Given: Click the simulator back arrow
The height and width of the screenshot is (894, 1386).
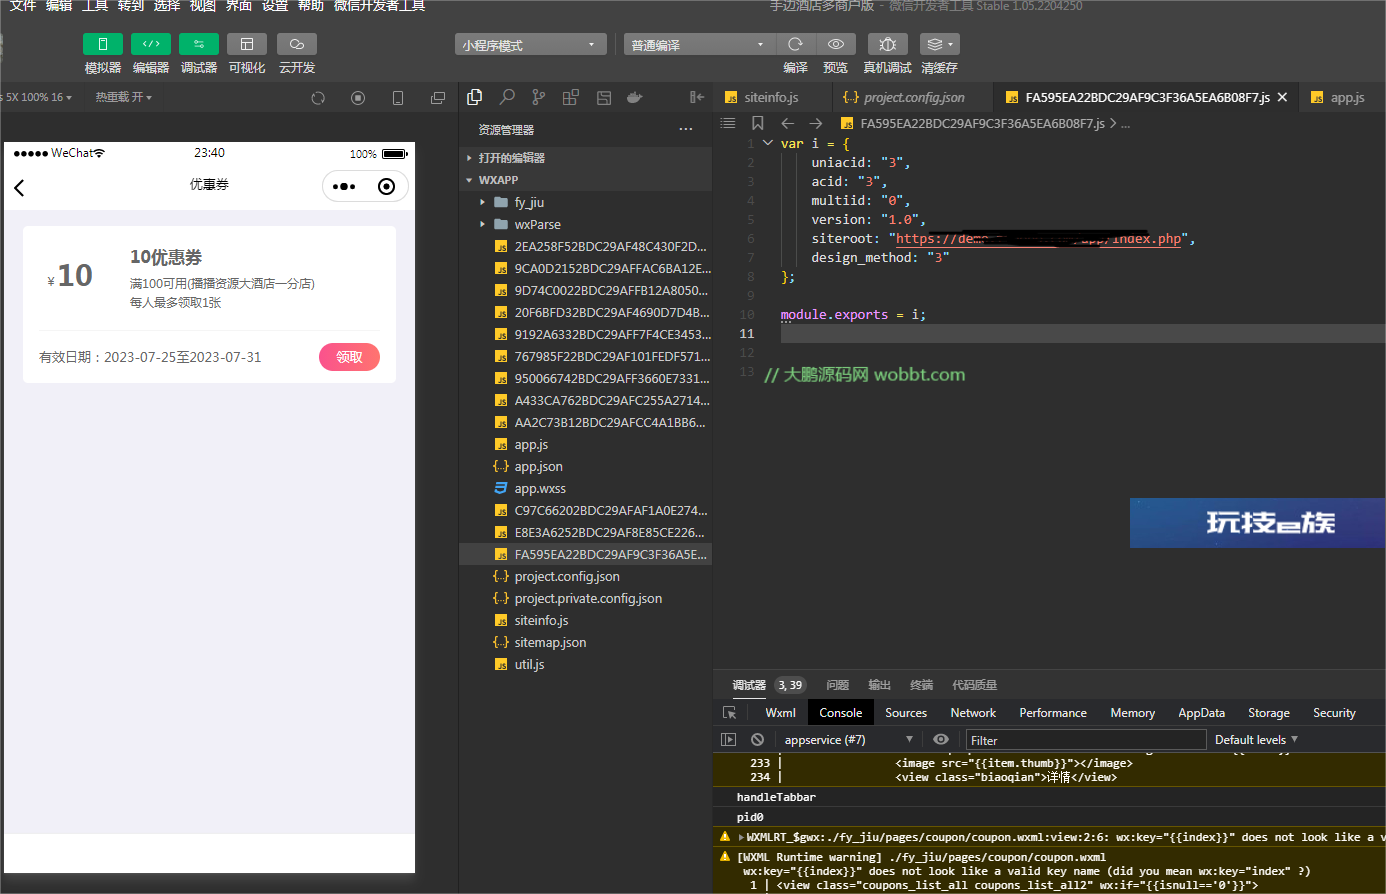Looking at the screenshot, I should pyautogui.click(x=19, y=187).
